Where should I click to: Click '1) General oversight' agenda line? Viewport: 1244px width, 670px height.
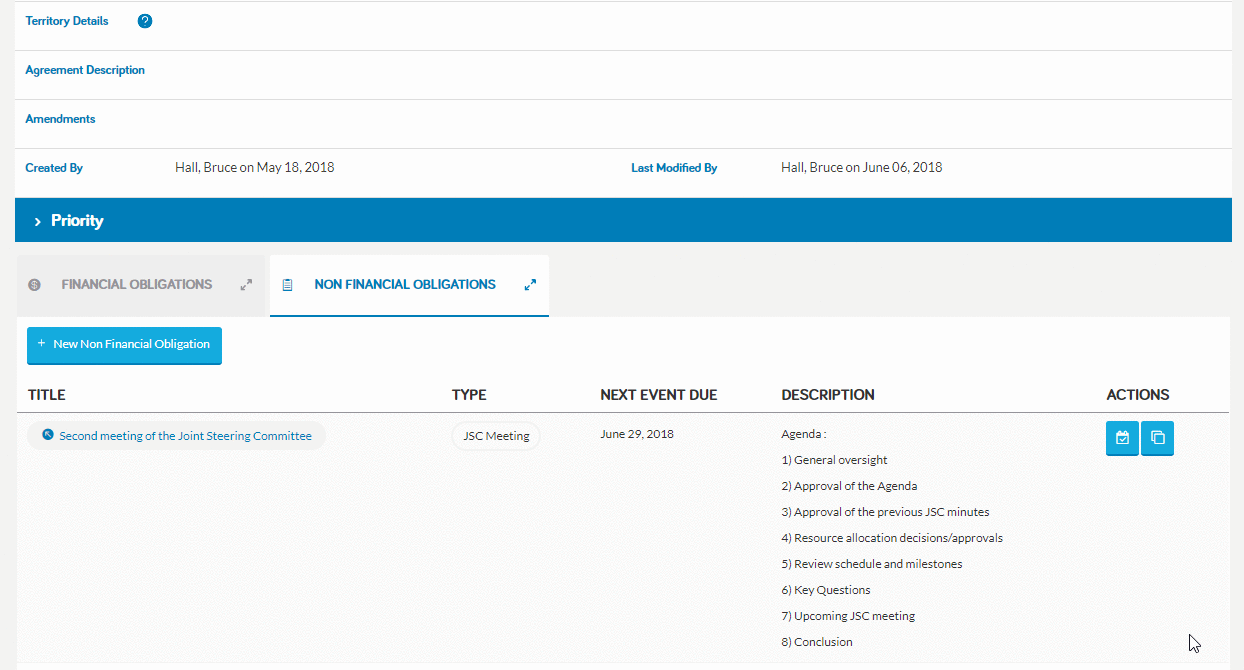coord(834,460)
